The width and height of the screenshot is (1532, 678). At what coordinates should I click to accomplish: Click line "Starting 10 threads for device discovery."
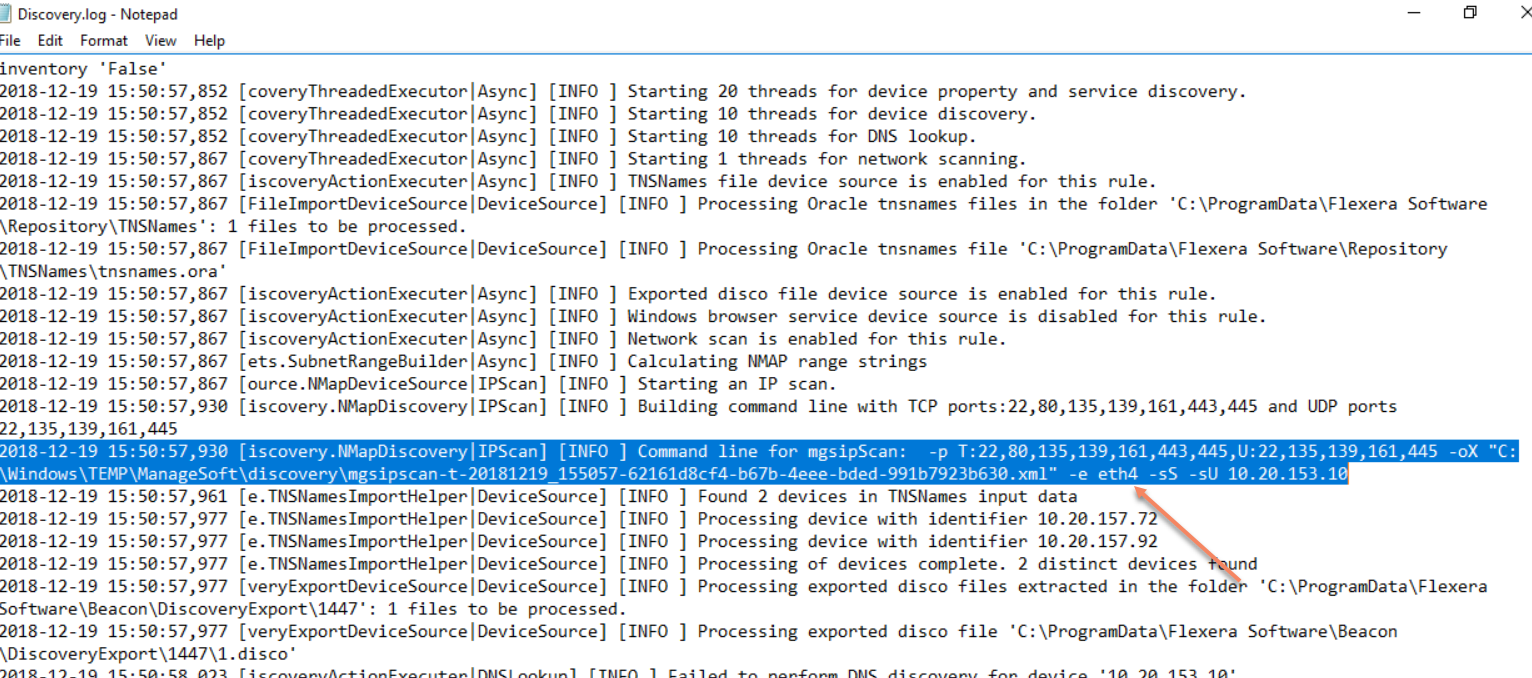(x=518, y=114)
